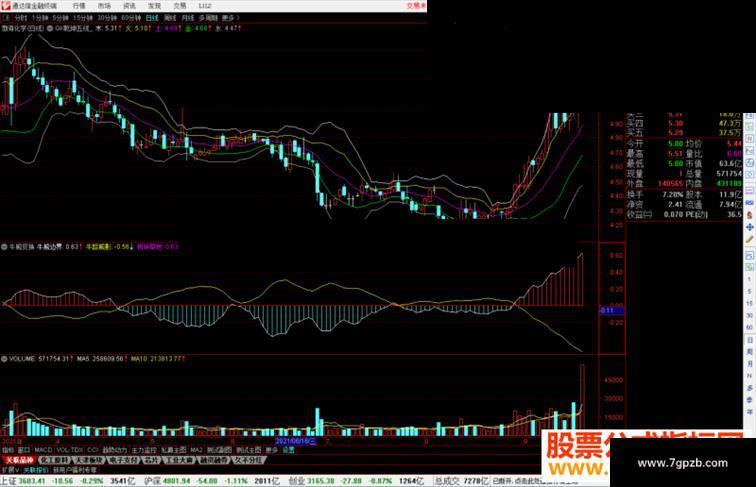
Task: Open the 多周期 view tab
Action: (208, 18)
